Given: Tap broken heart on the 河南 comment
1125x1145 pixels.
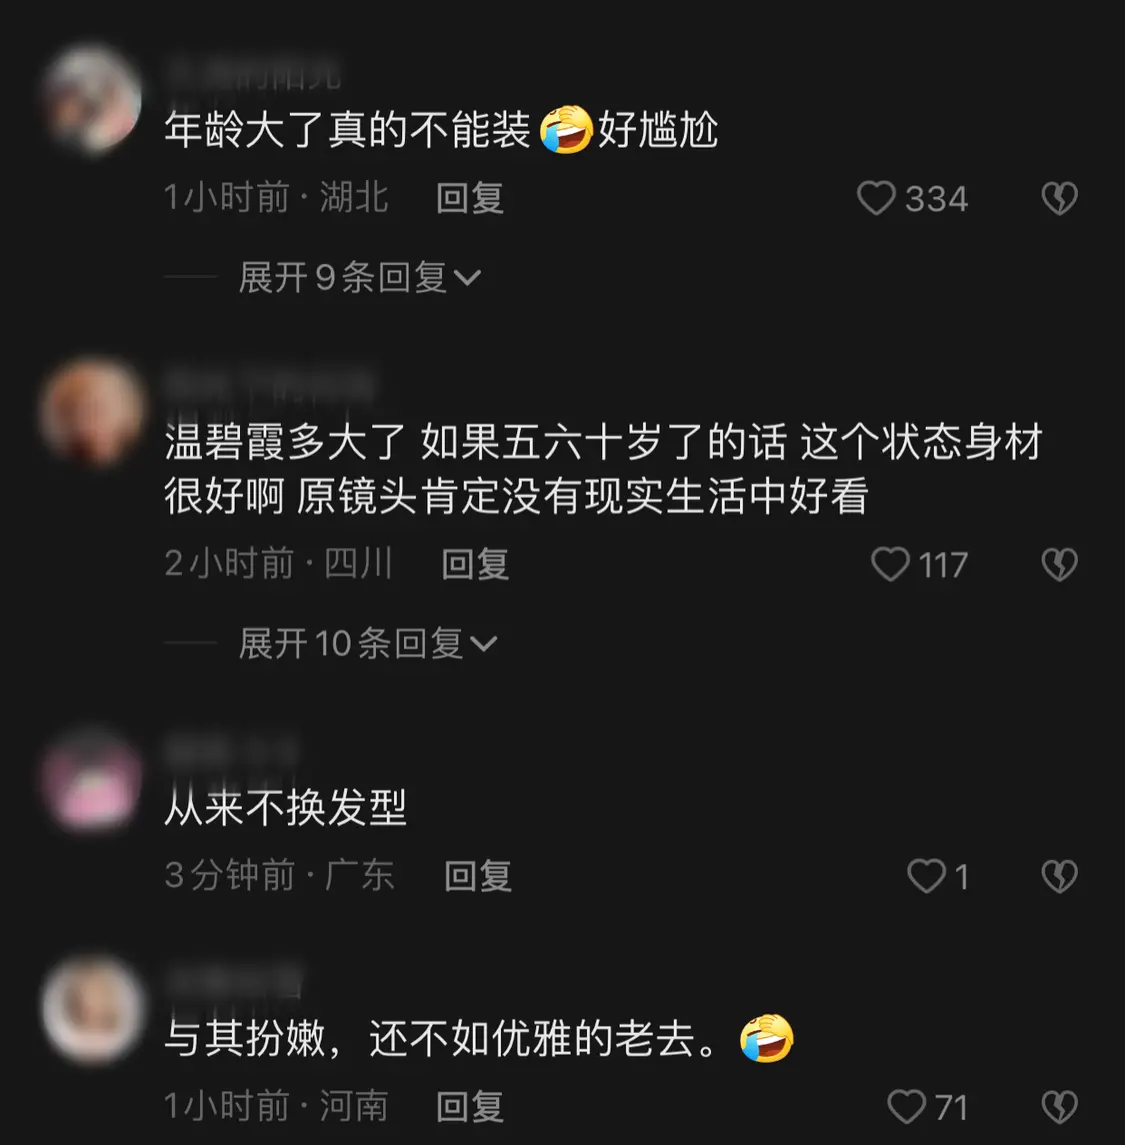Looking at the screenshot, I should [x=1059, y=1107].
